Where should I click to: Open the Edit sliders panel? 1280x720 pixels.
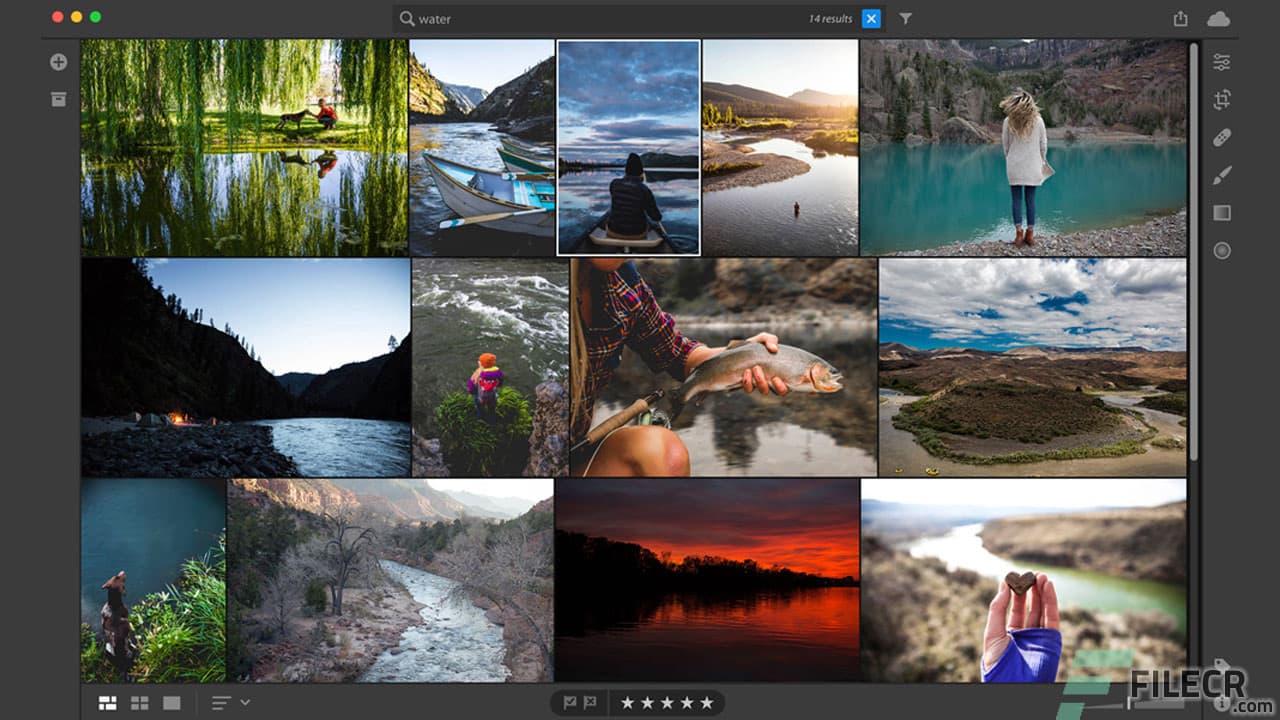click(1220, 61)
